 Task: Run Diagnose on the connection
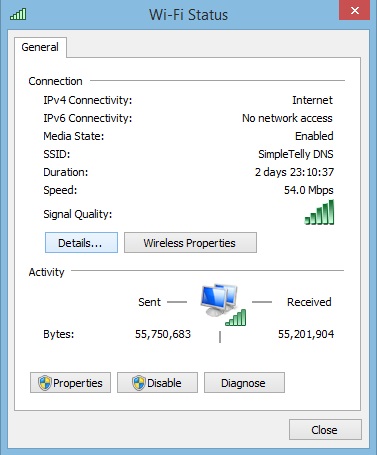[x=244, y=383]
